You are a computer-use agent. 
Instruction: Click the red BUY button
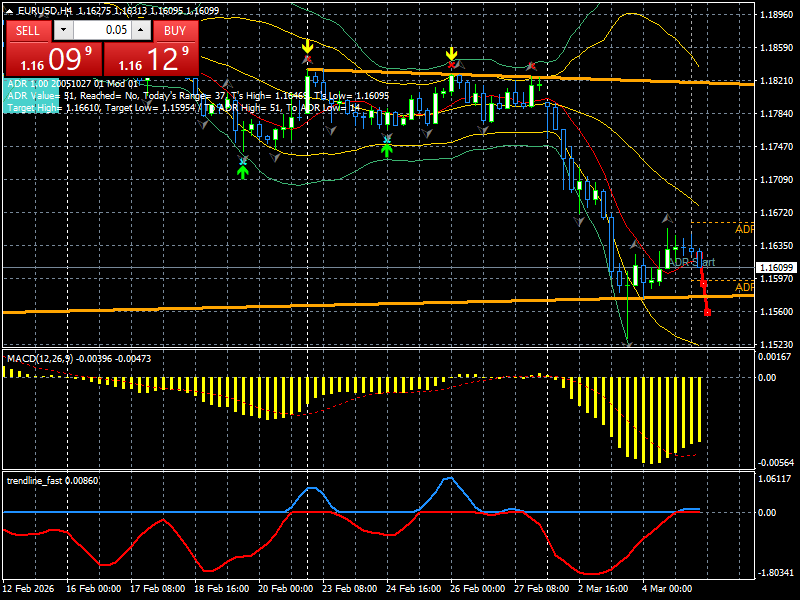tap(175, 31)
